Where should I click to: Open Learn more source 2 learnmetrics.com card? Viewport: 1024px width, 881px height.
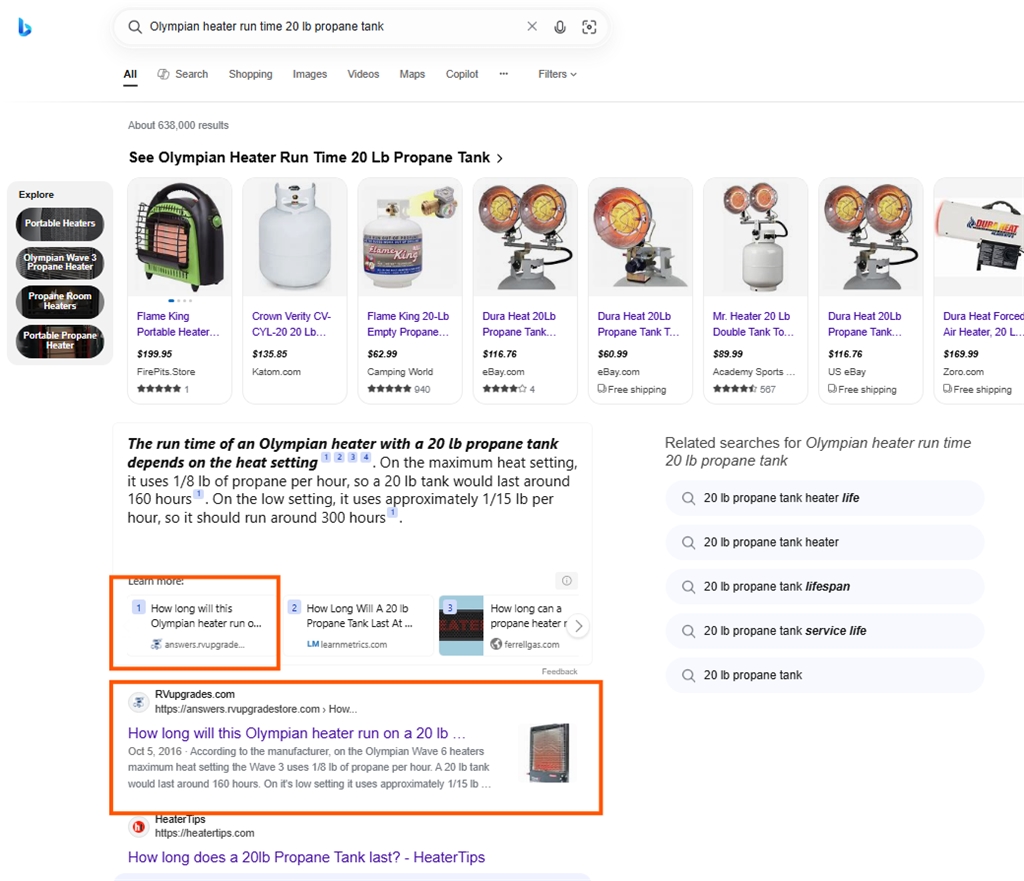point(359,626)
